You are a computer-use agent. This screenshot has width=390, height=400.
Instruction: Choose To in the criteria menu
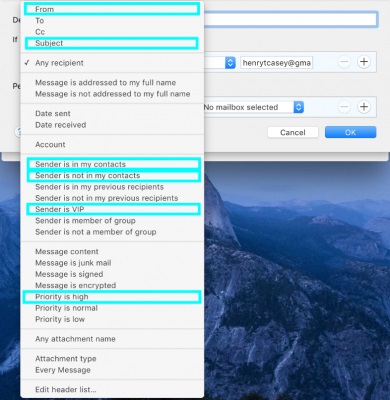112,21
